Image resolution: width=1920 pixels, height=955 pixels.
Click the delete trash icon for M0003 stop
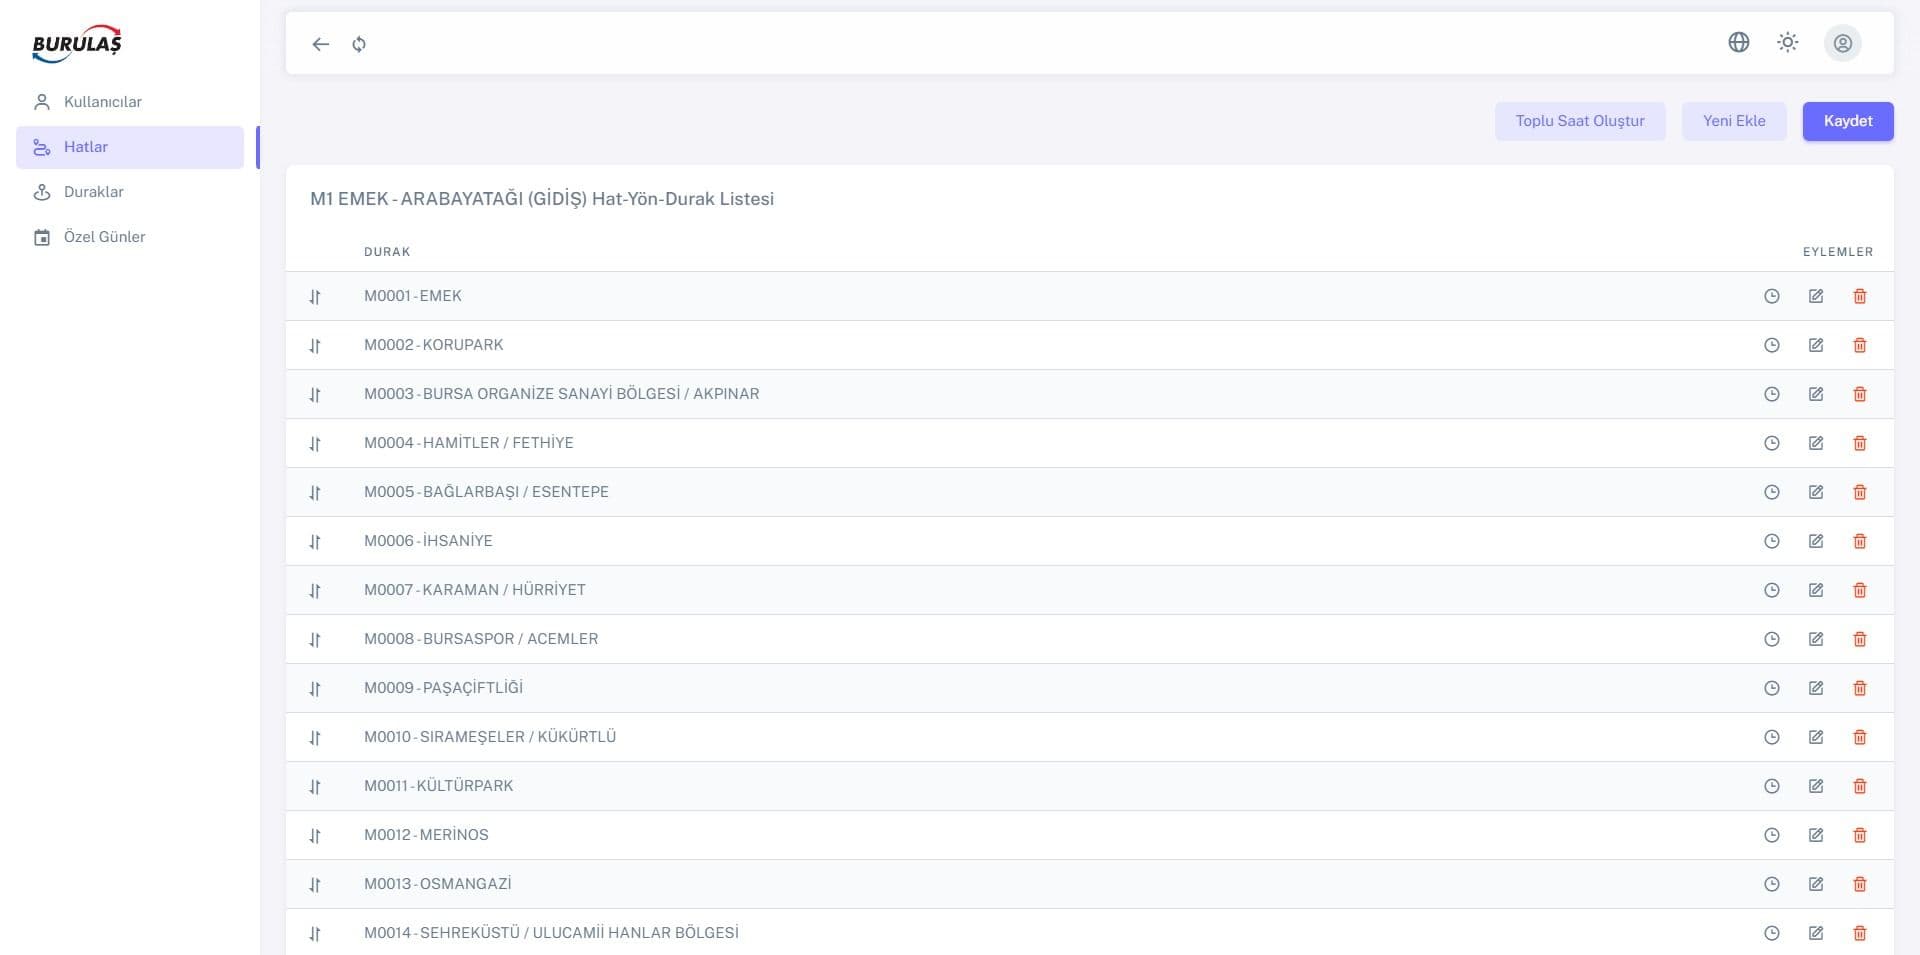[x=1860, y=394]
